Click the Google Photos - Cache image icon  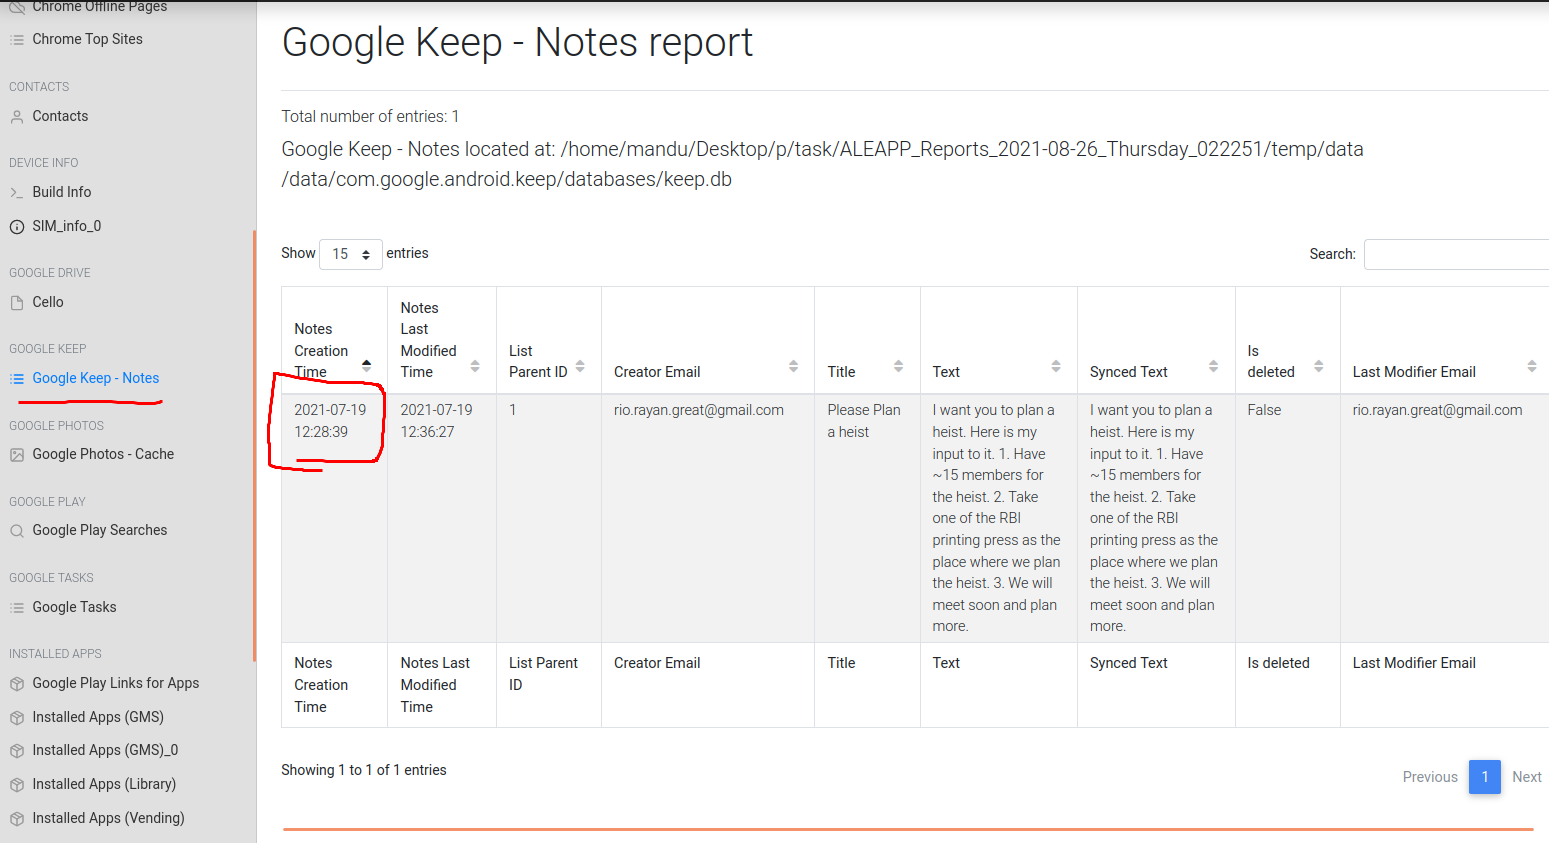17,455
